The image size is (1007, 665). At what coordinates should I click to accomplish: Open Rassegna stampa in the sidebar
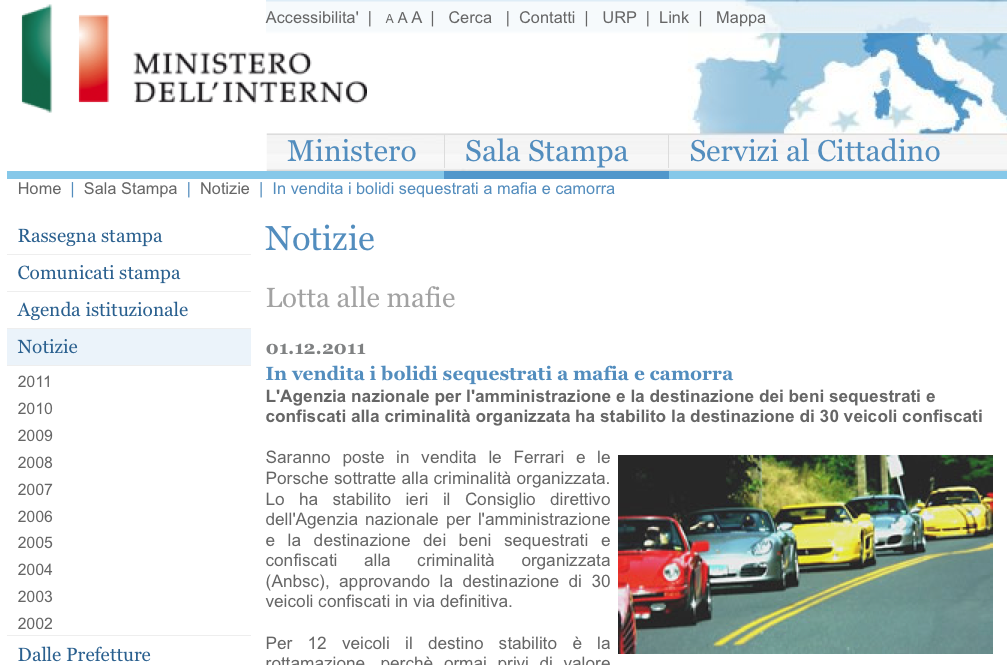[90, 236]
